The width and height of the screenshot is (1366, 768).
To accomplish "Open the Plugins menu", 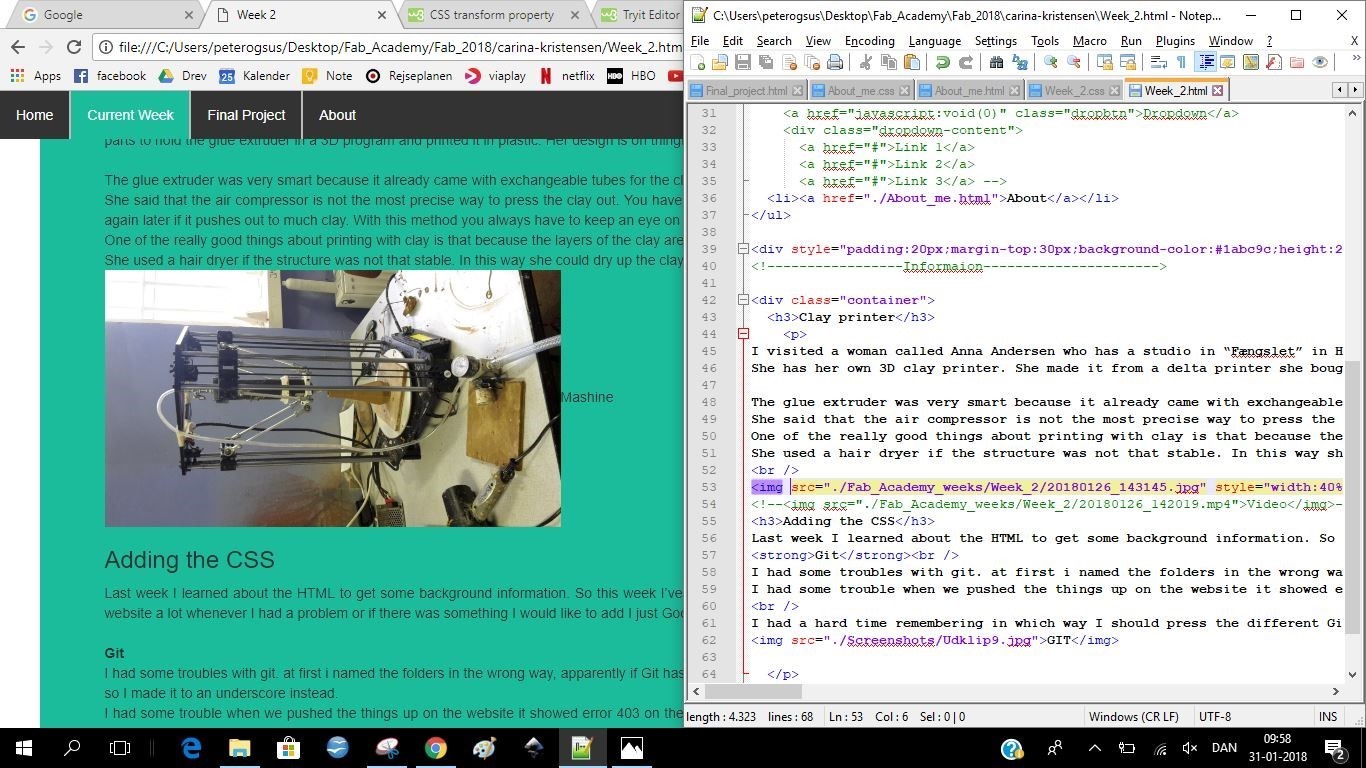I will pyautogui.click(x=1175, y=41).
